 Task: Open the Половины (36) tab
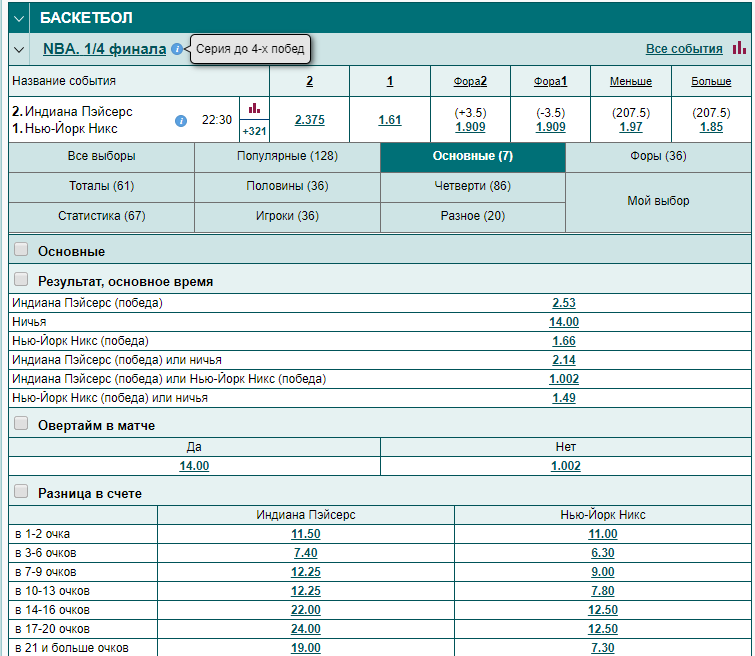[287, 186]
